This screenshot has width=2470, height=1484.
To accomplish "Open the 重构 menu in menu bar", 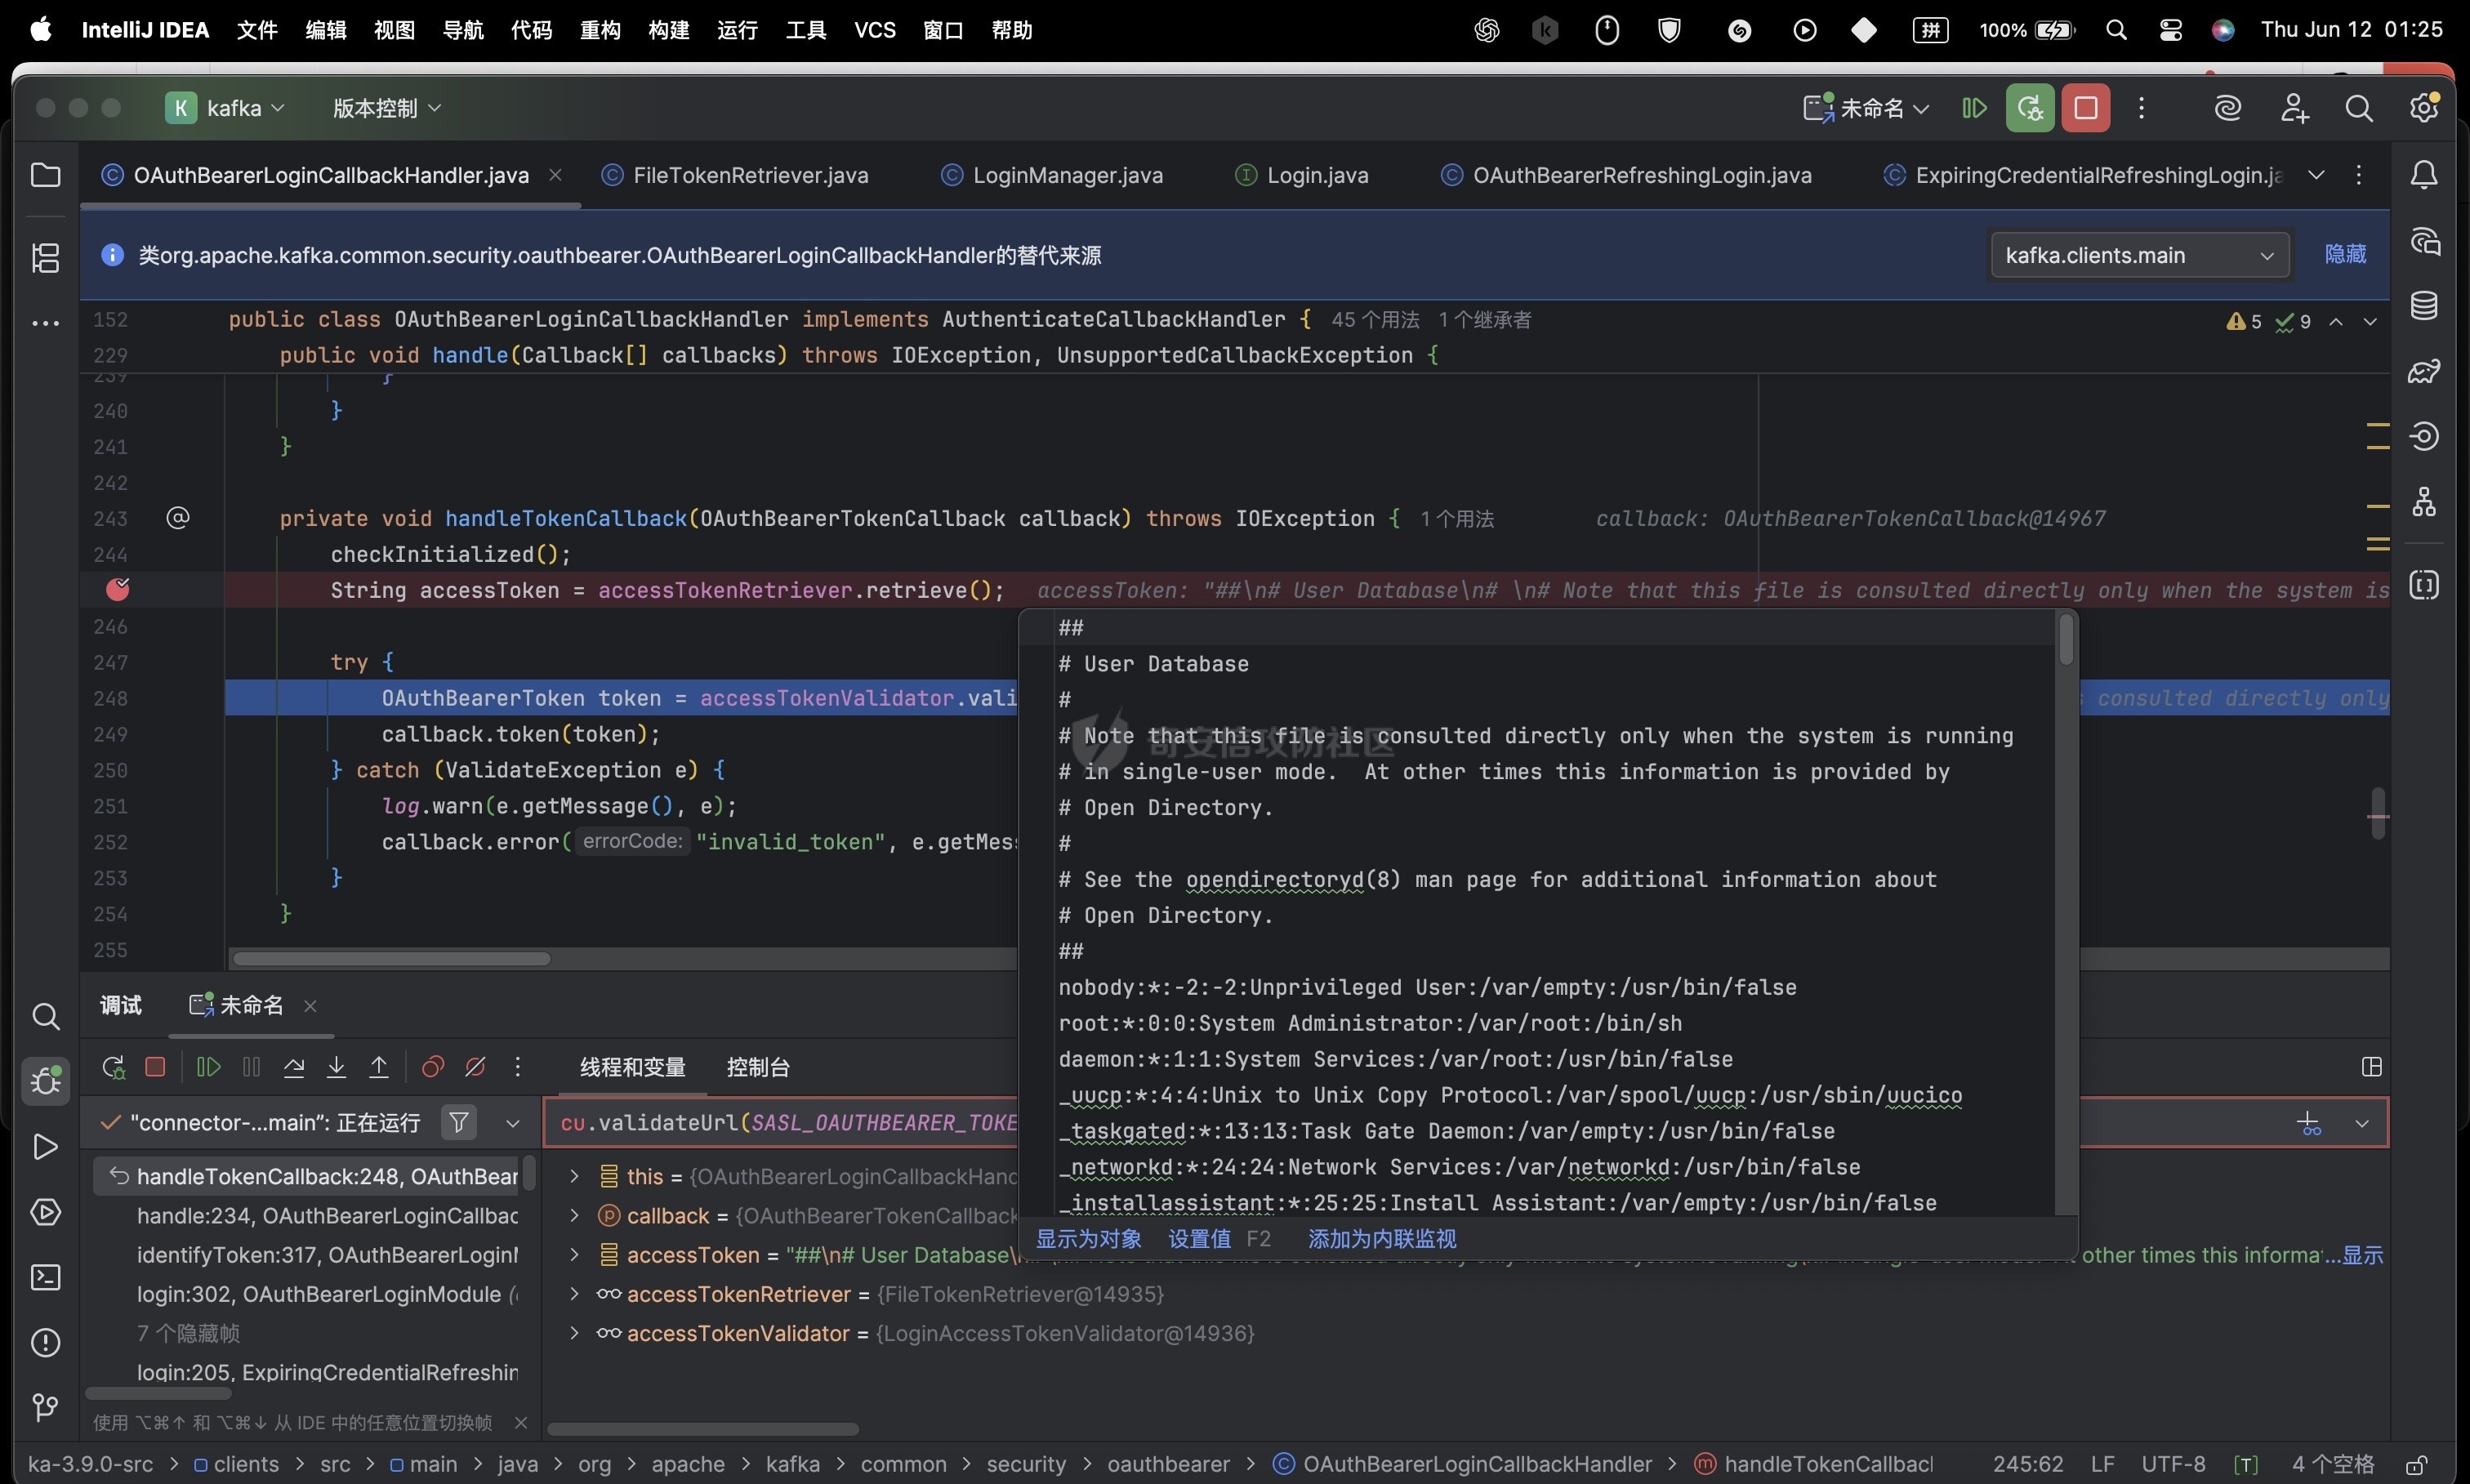I will point(600,30).
